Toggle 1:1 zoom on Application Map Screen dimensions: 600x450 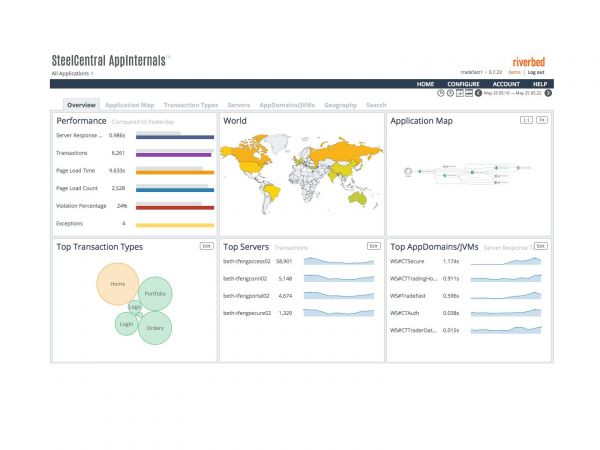click(x=525, y=120)
